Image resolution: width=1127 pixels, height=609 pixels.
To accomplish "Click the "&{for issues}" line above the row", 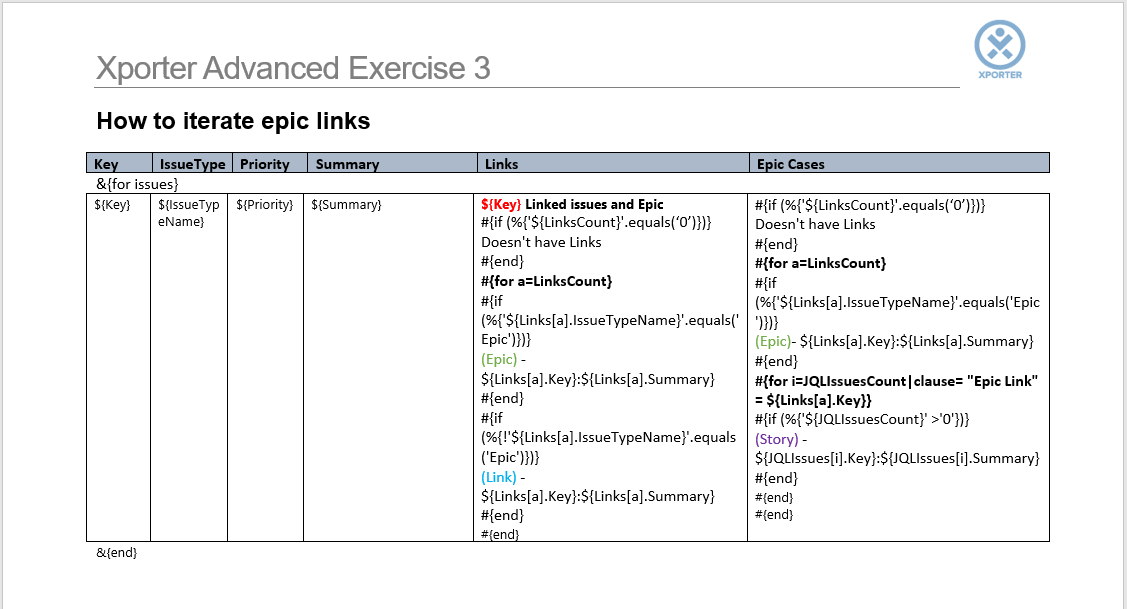I will pyautogui.click(x=137, y=184).
